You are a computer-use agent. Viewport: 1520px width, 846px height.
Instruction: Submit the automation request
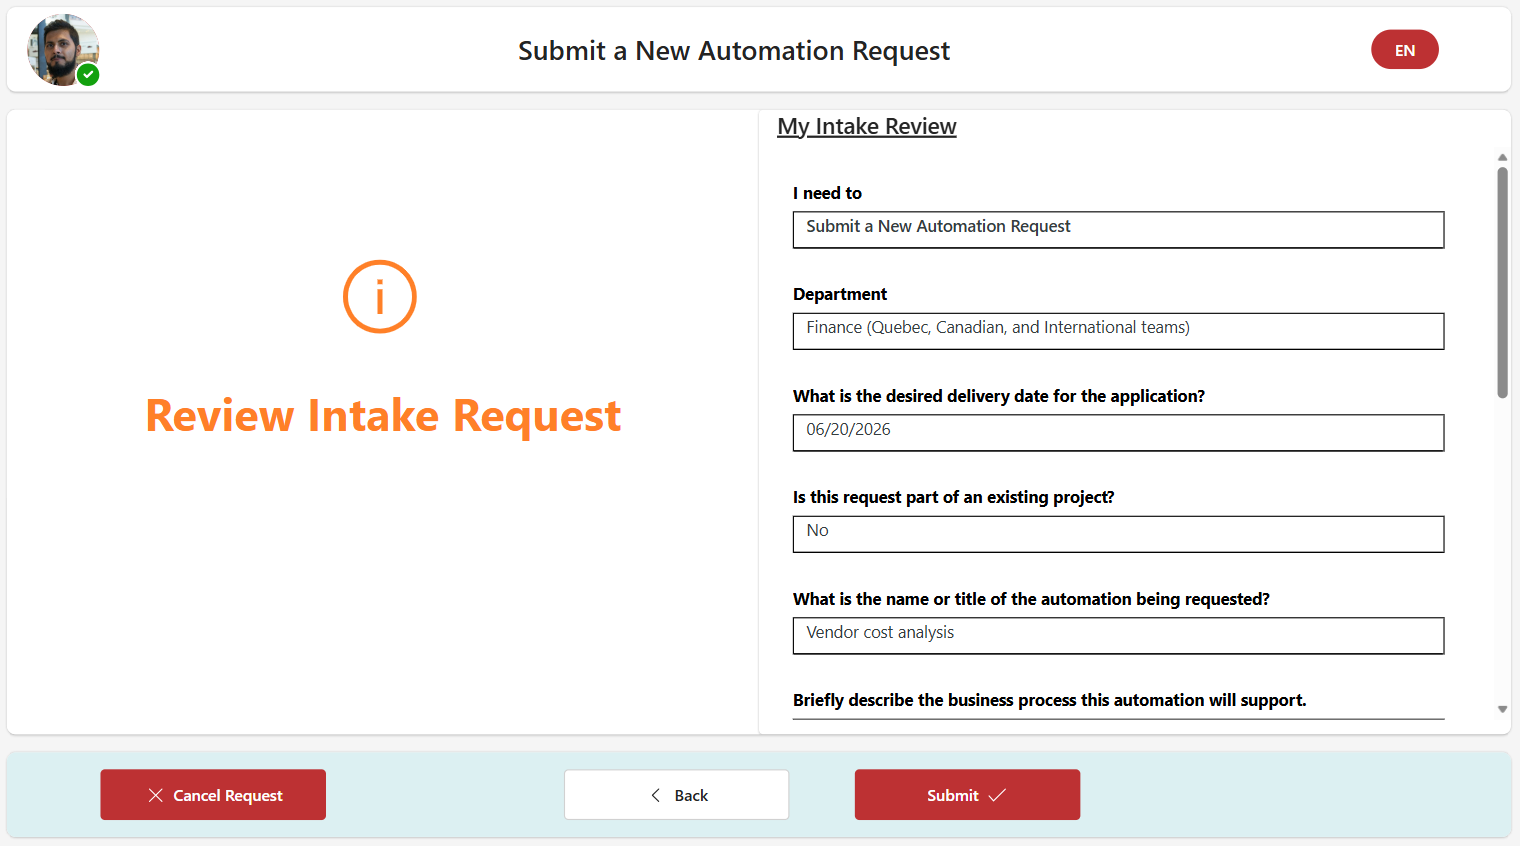click(x=967, y=795)
